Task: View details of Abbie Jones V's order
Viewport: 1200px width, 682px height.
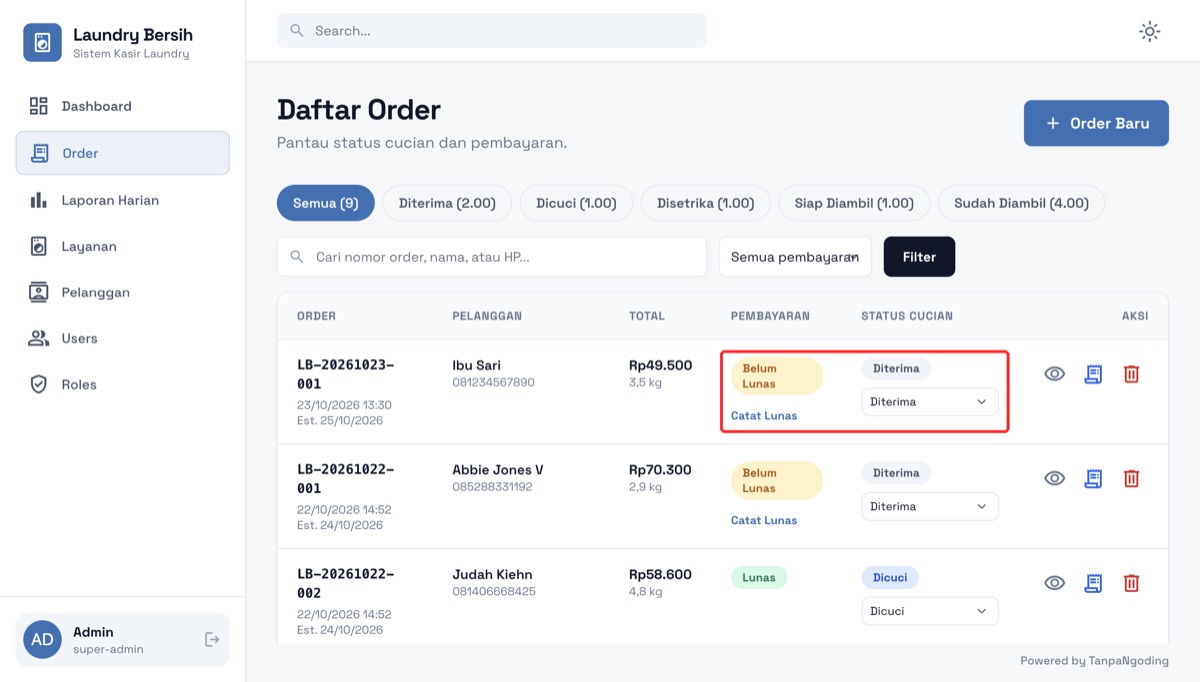Action: click(1054, 478)
